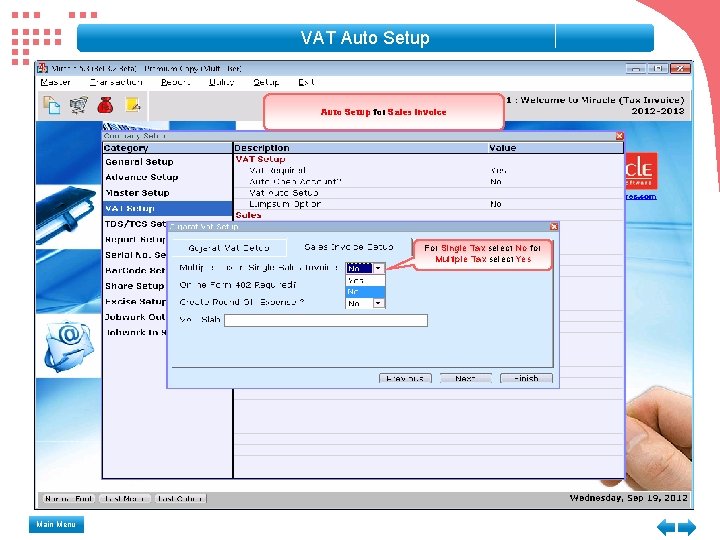Open the Multiple or Single Sales Invoice dropdown
The height and width of the screenshot is (540, 720).
point(378,268)
